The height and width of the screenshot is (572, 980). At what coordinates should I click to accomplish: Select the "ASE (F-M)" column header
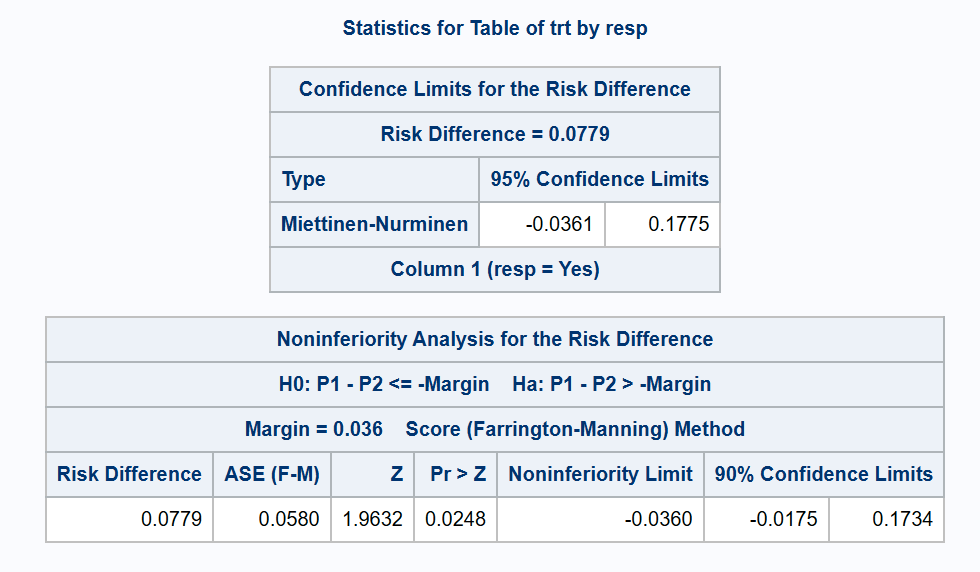pyautogui.click(x=272, y=474)
